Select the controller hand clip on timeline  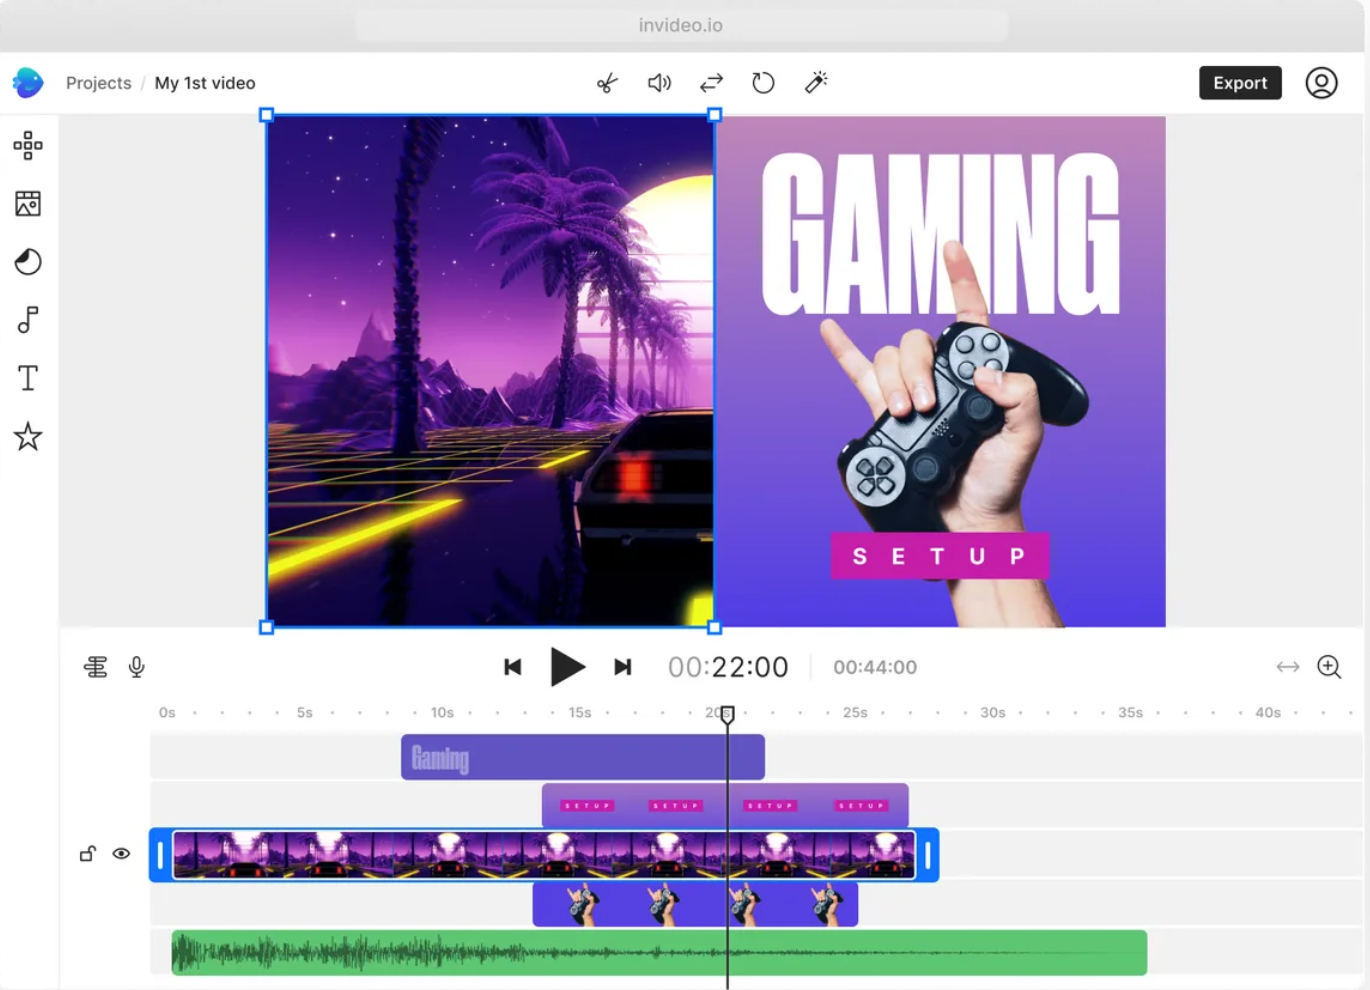(x=695, y=904)
